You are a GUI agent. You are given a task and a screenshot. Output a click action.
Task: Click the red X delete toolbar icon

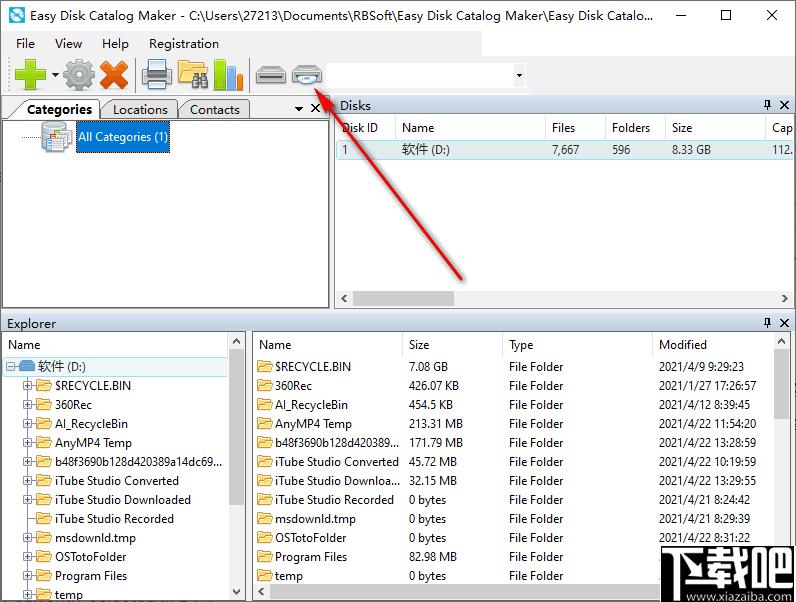114,75
